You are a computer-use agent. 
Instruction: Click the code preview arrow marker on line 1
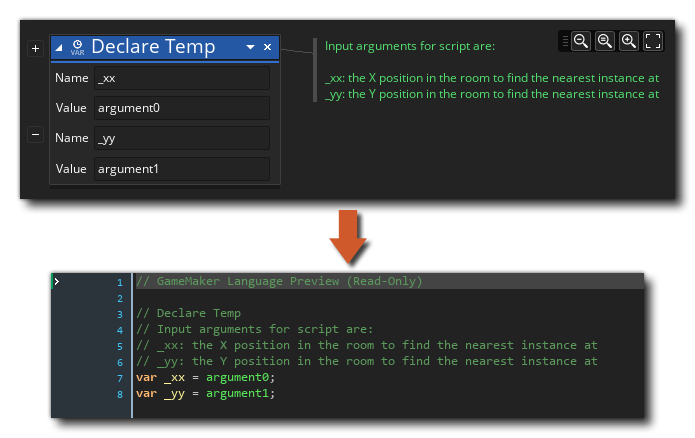coord(57,282)
